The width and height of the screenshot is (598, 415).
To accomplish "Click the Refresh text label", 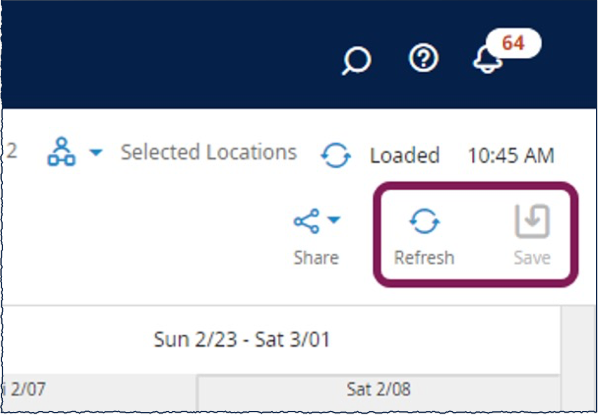I will [424, 258].
